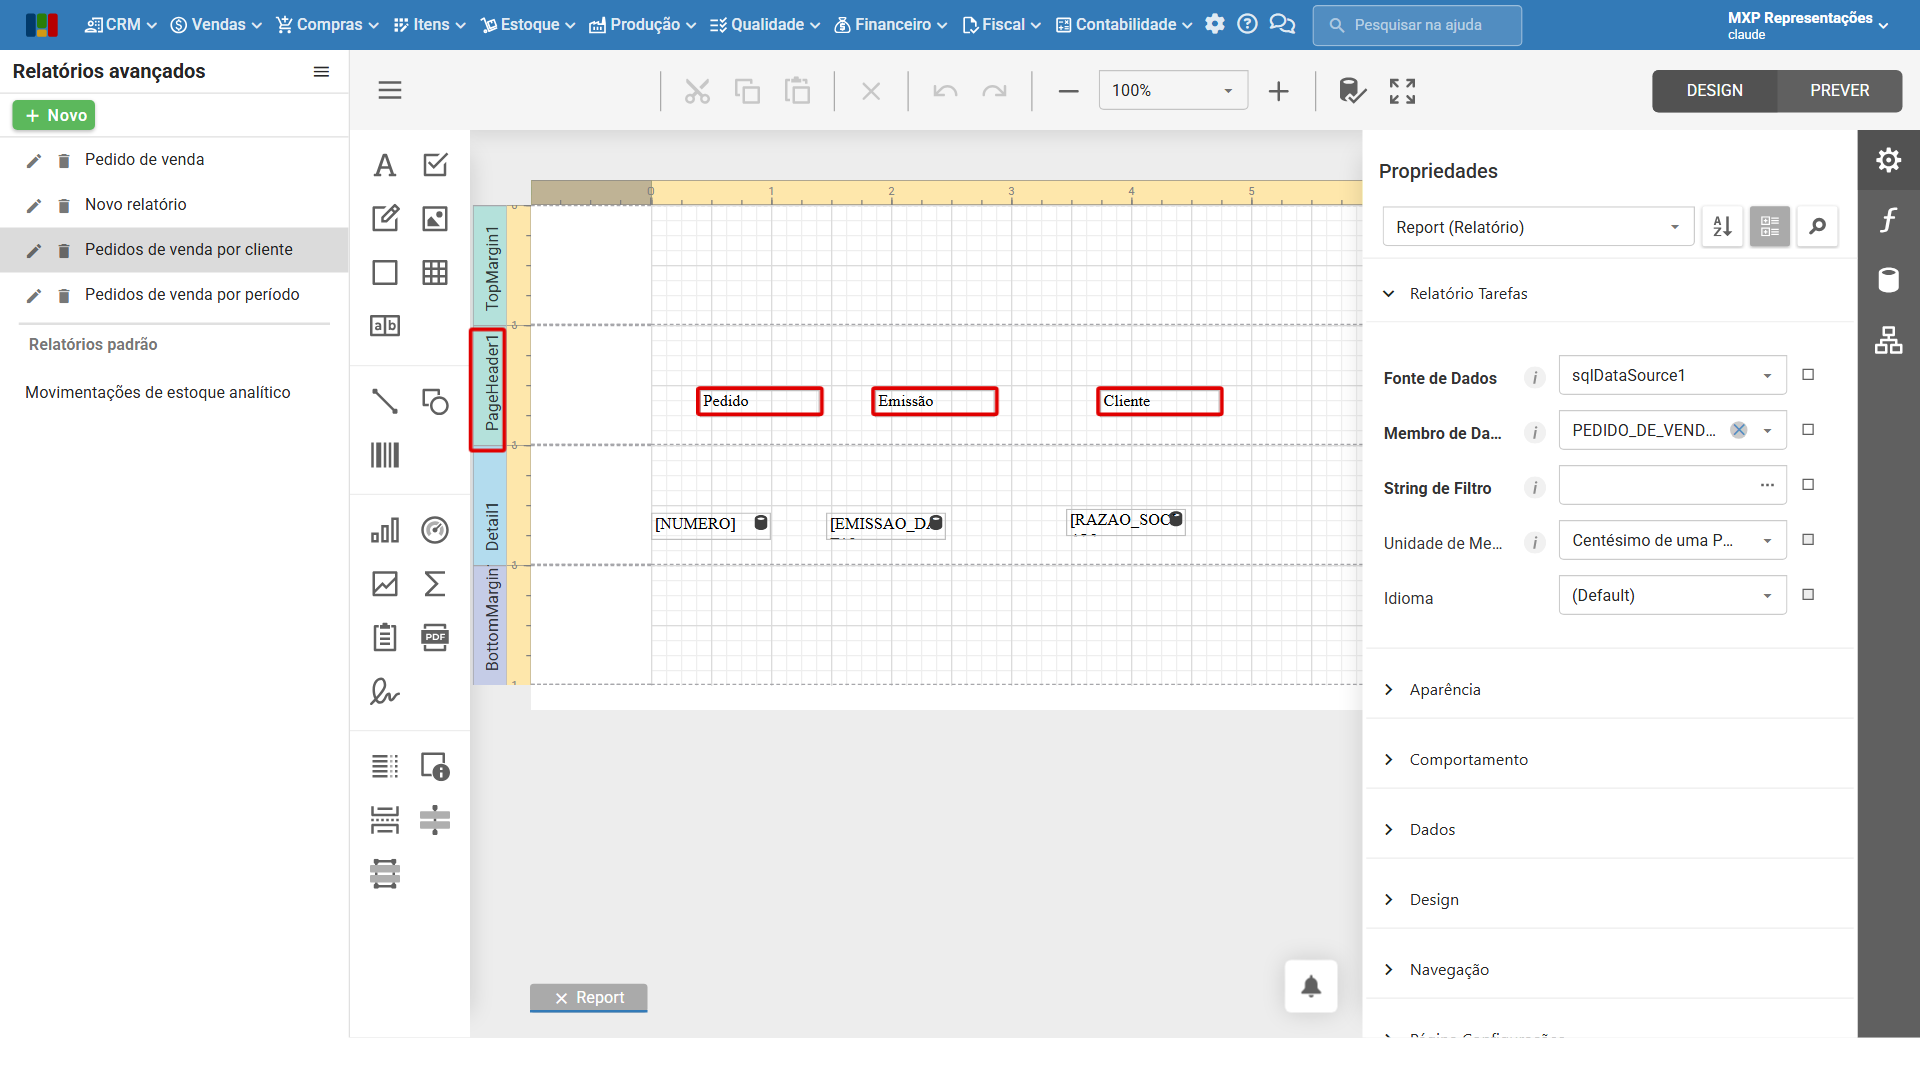Open the Vendas menu
1920x1080 pixels.
click(216, 25)
